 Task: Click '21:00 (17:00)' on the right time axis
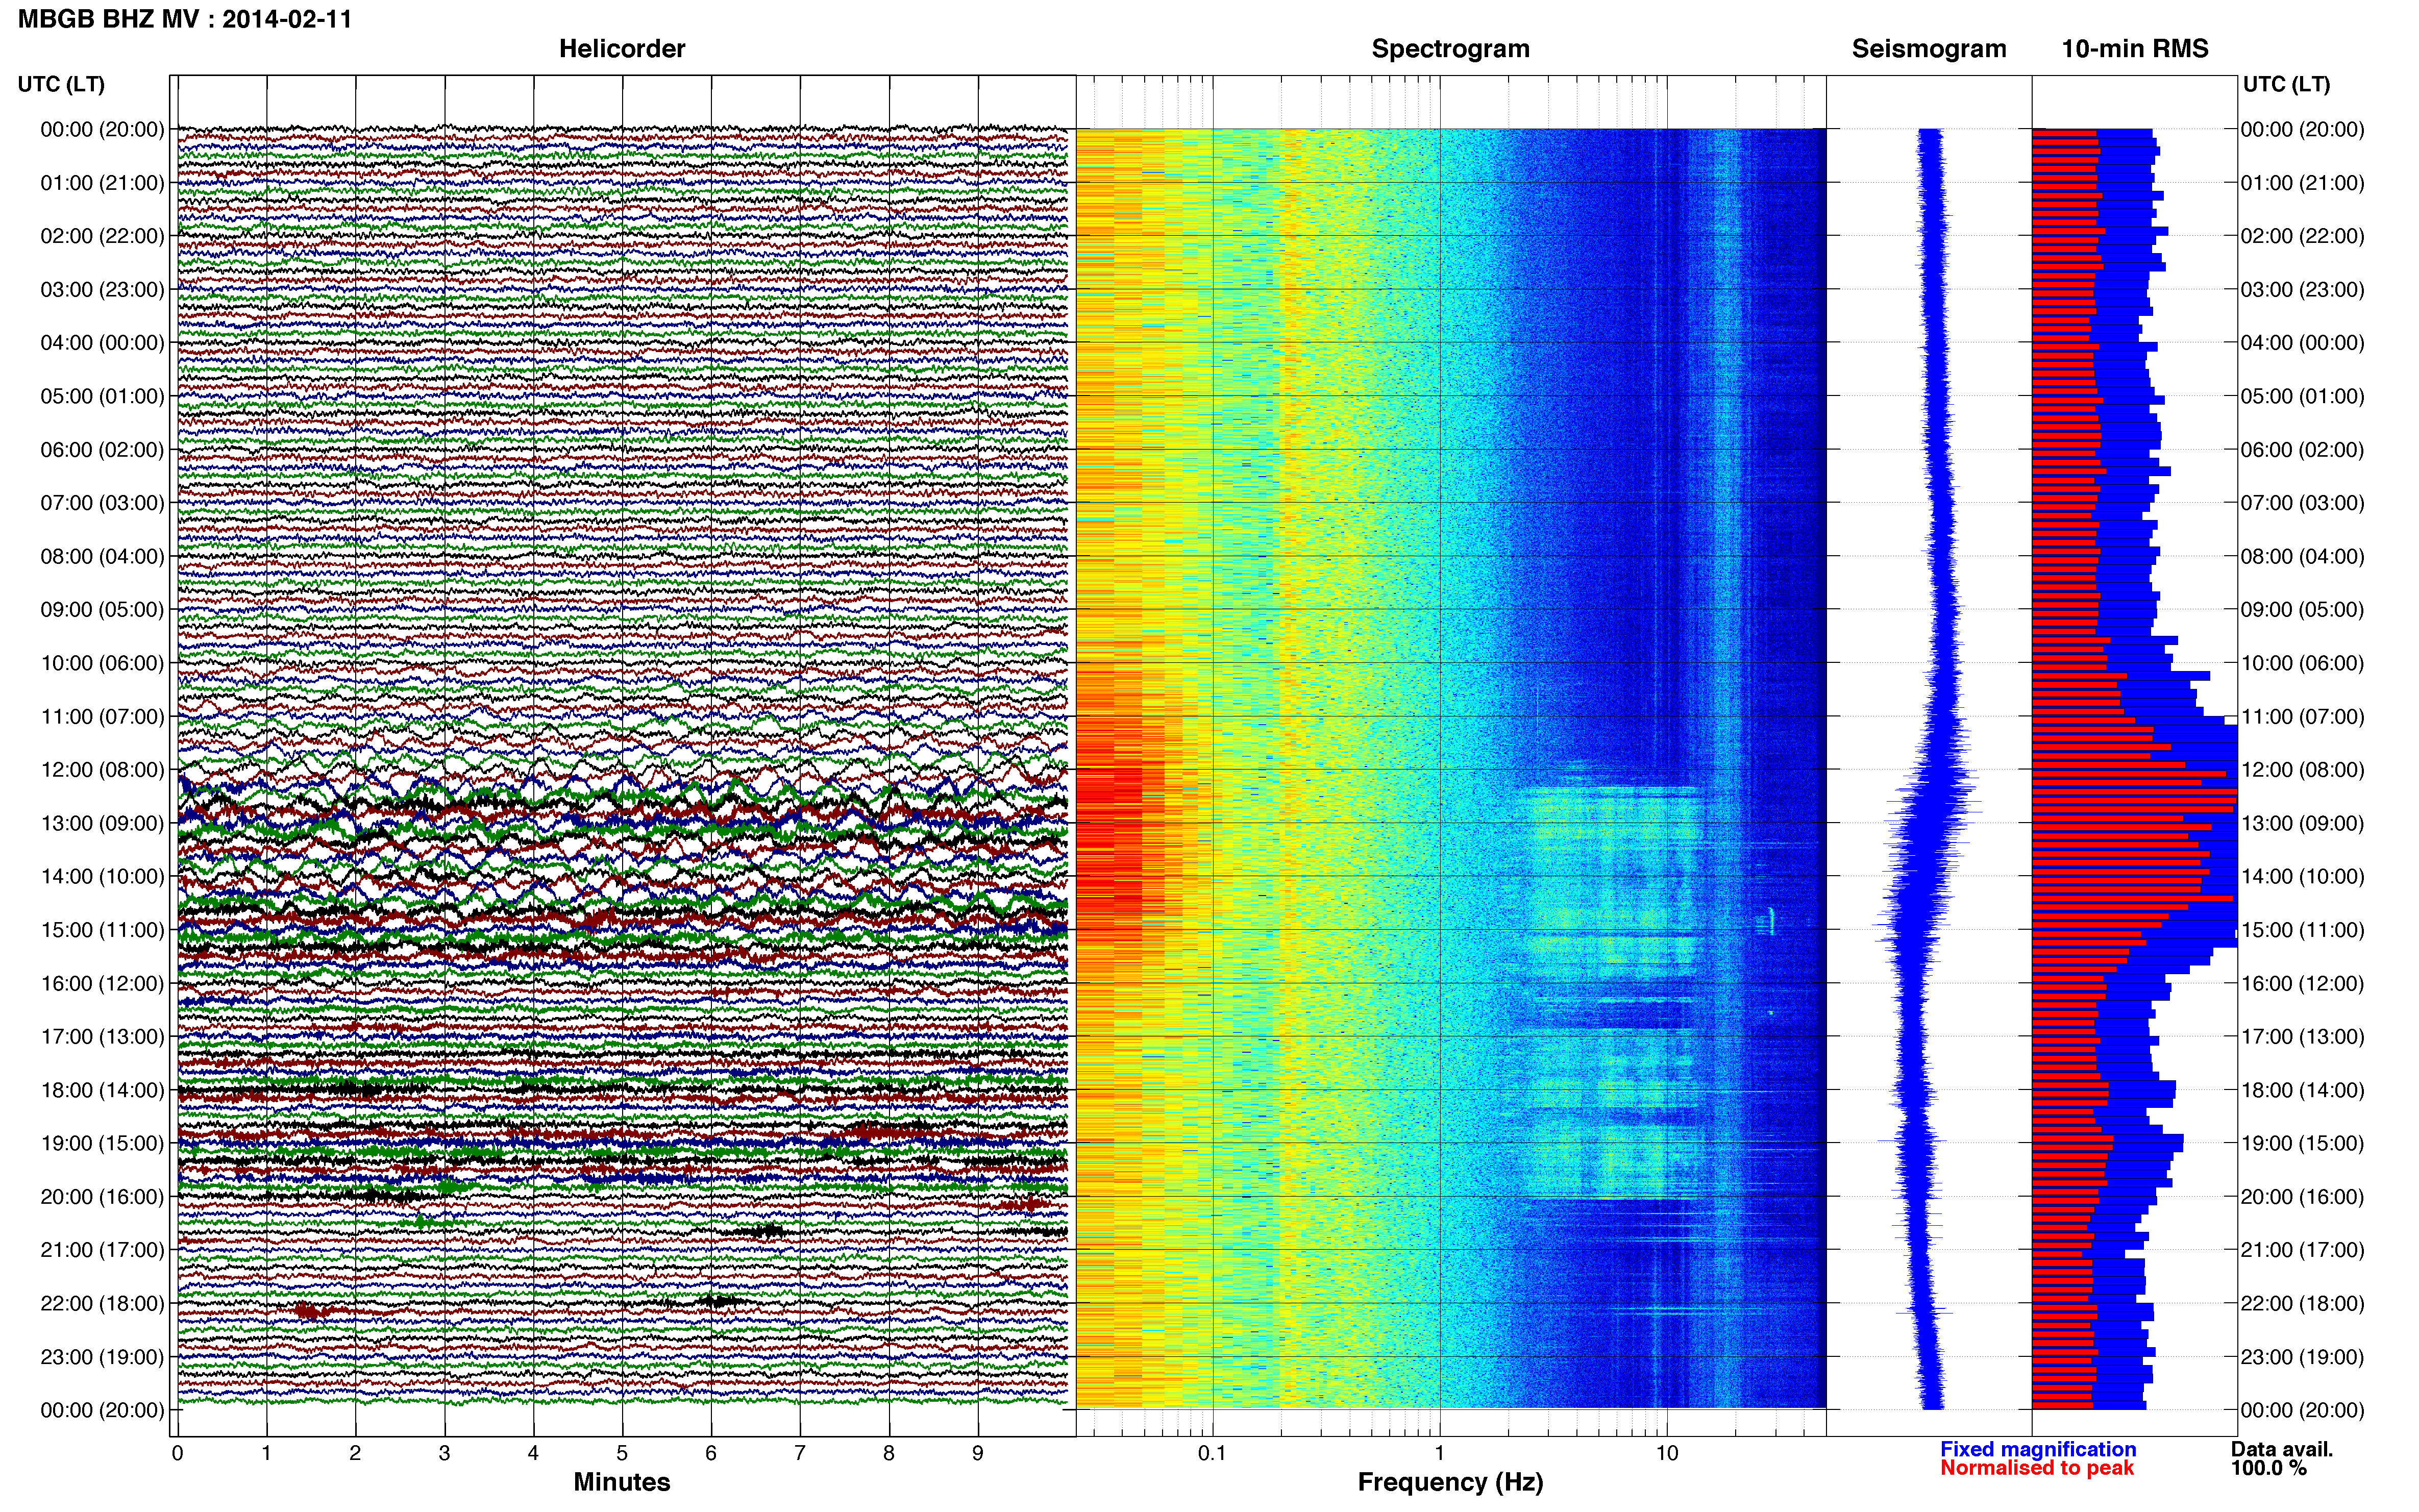(2302, 1250)
